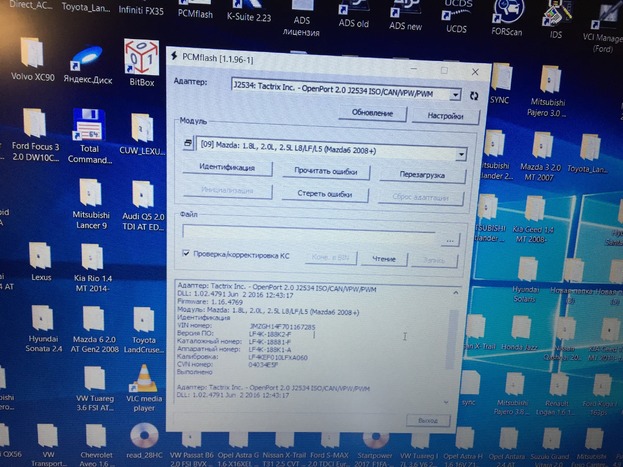623x467 pixels.
Task: Toggle Проверка/корректировка КС checkbox
Action: point(187,256)
